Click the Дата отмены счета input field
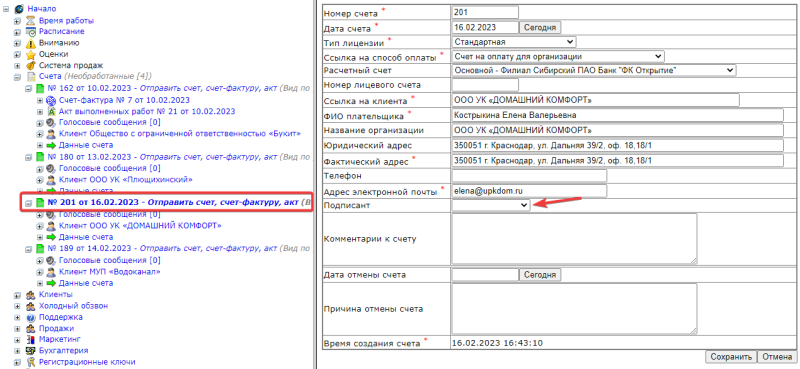800x369 pixels. (485, 275)
